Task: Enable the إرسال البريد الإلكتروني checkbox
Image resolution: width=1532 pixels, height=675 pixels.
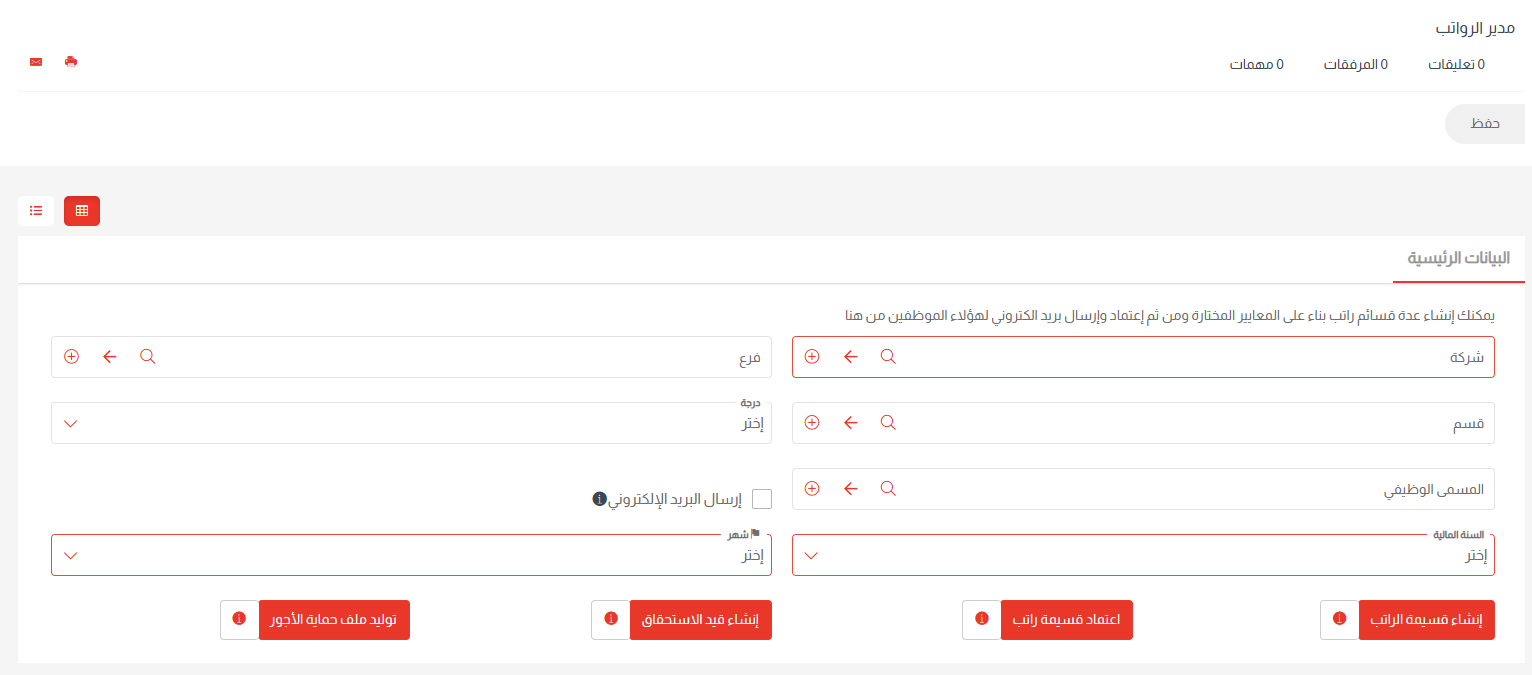Action: [761, 498]
